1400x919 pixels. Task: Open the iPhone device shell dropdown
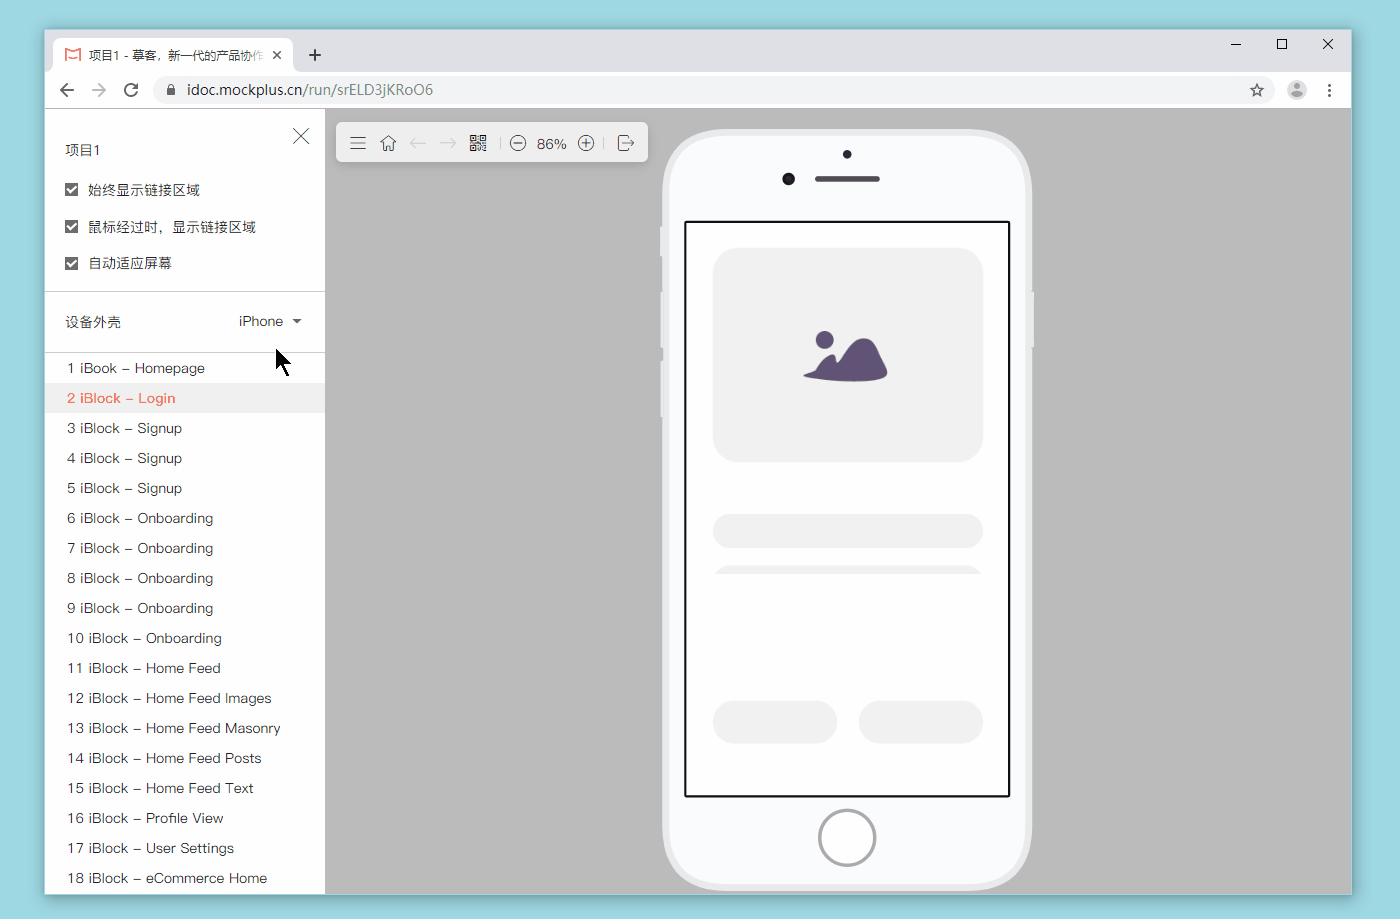click(270, 321)
